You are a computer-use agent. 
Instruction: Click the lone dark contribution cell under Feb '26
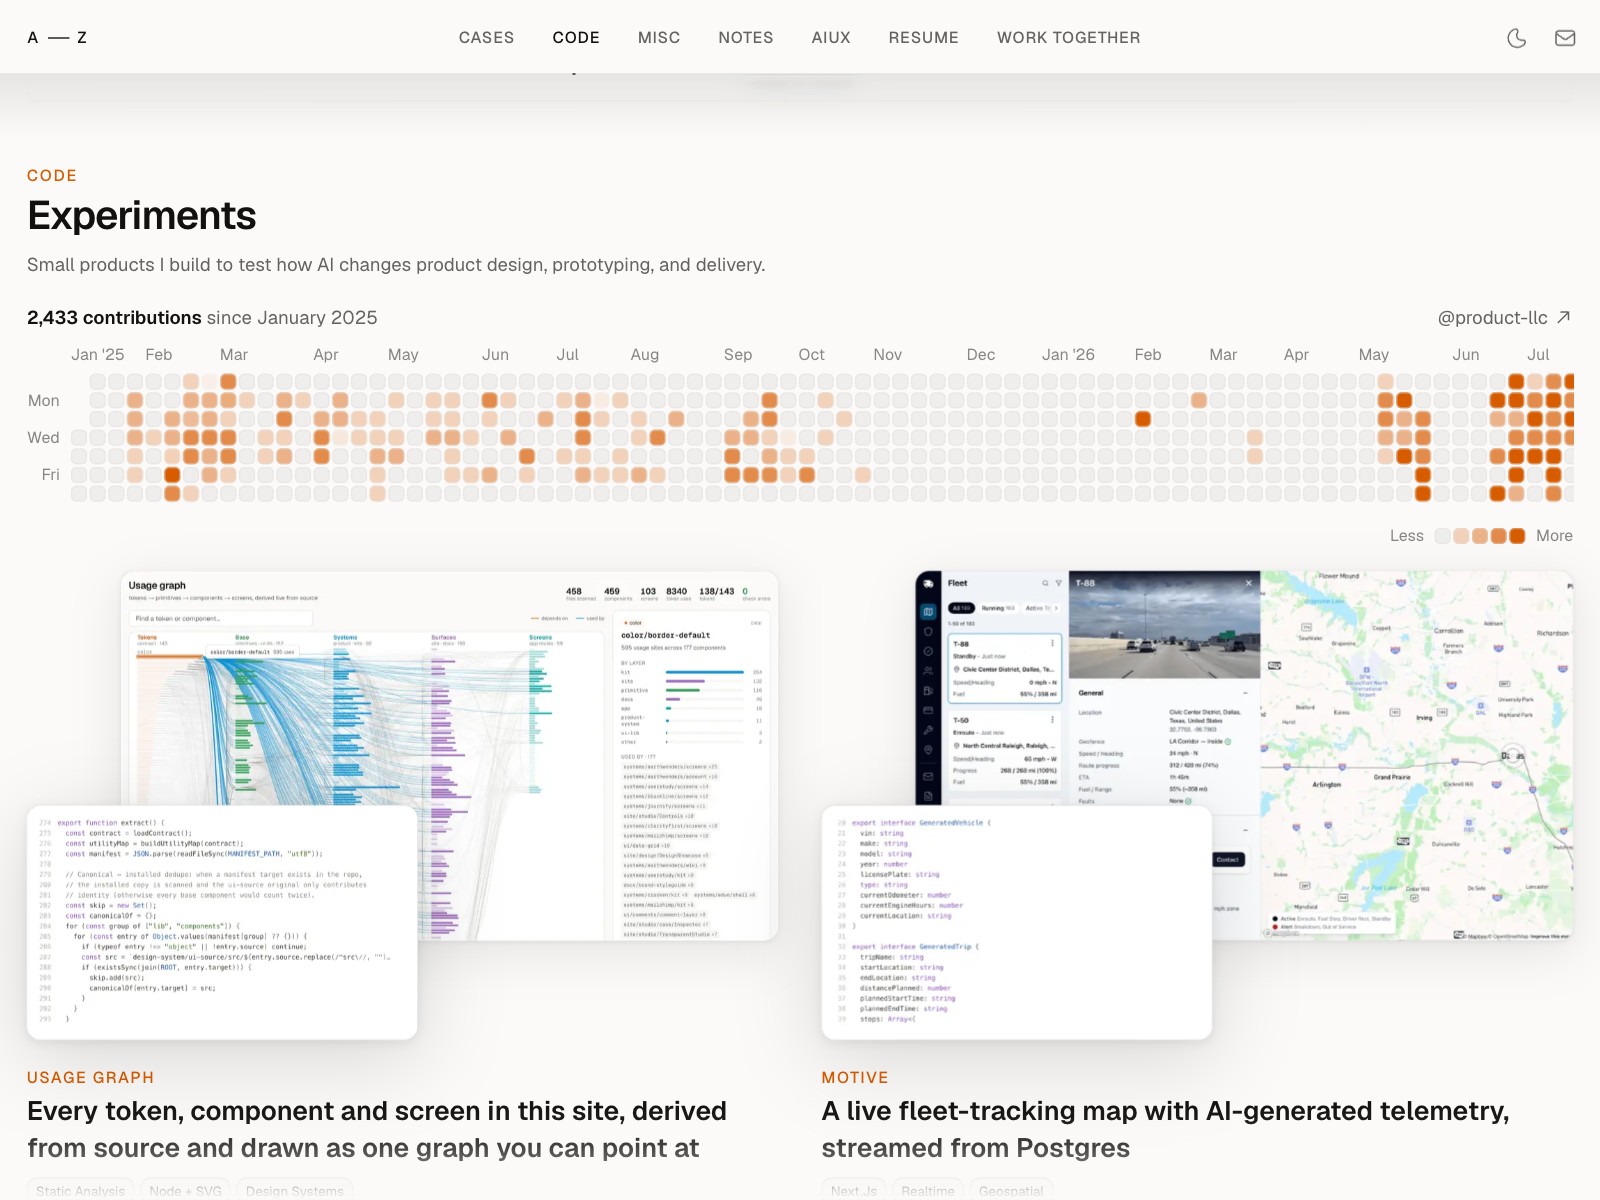(1143, 419)
